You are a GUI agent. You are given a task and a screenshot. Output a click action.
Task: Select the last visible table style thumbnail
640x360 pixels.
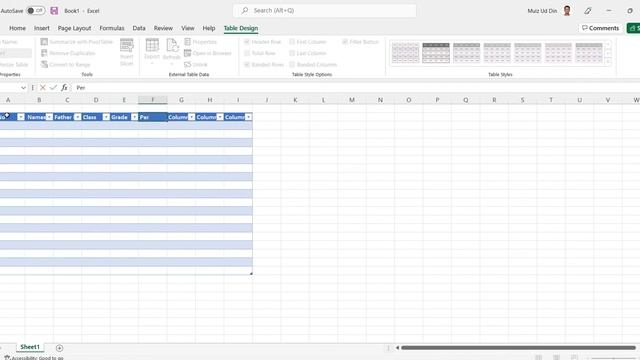pyautogui.click(x=589, y=53)
